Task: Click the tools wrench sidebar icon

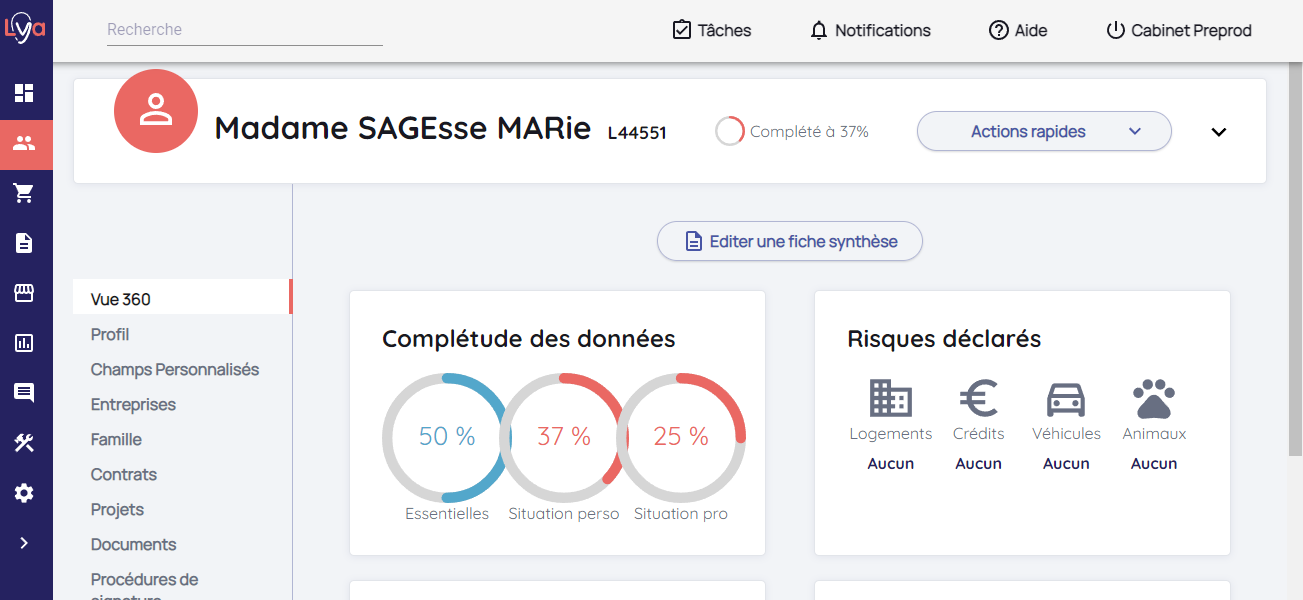Action: pos(24,443)
